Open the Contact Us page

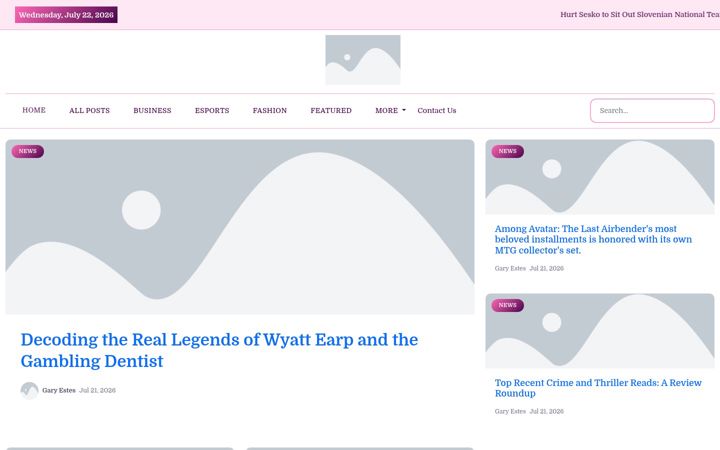(x=437, y=111)
